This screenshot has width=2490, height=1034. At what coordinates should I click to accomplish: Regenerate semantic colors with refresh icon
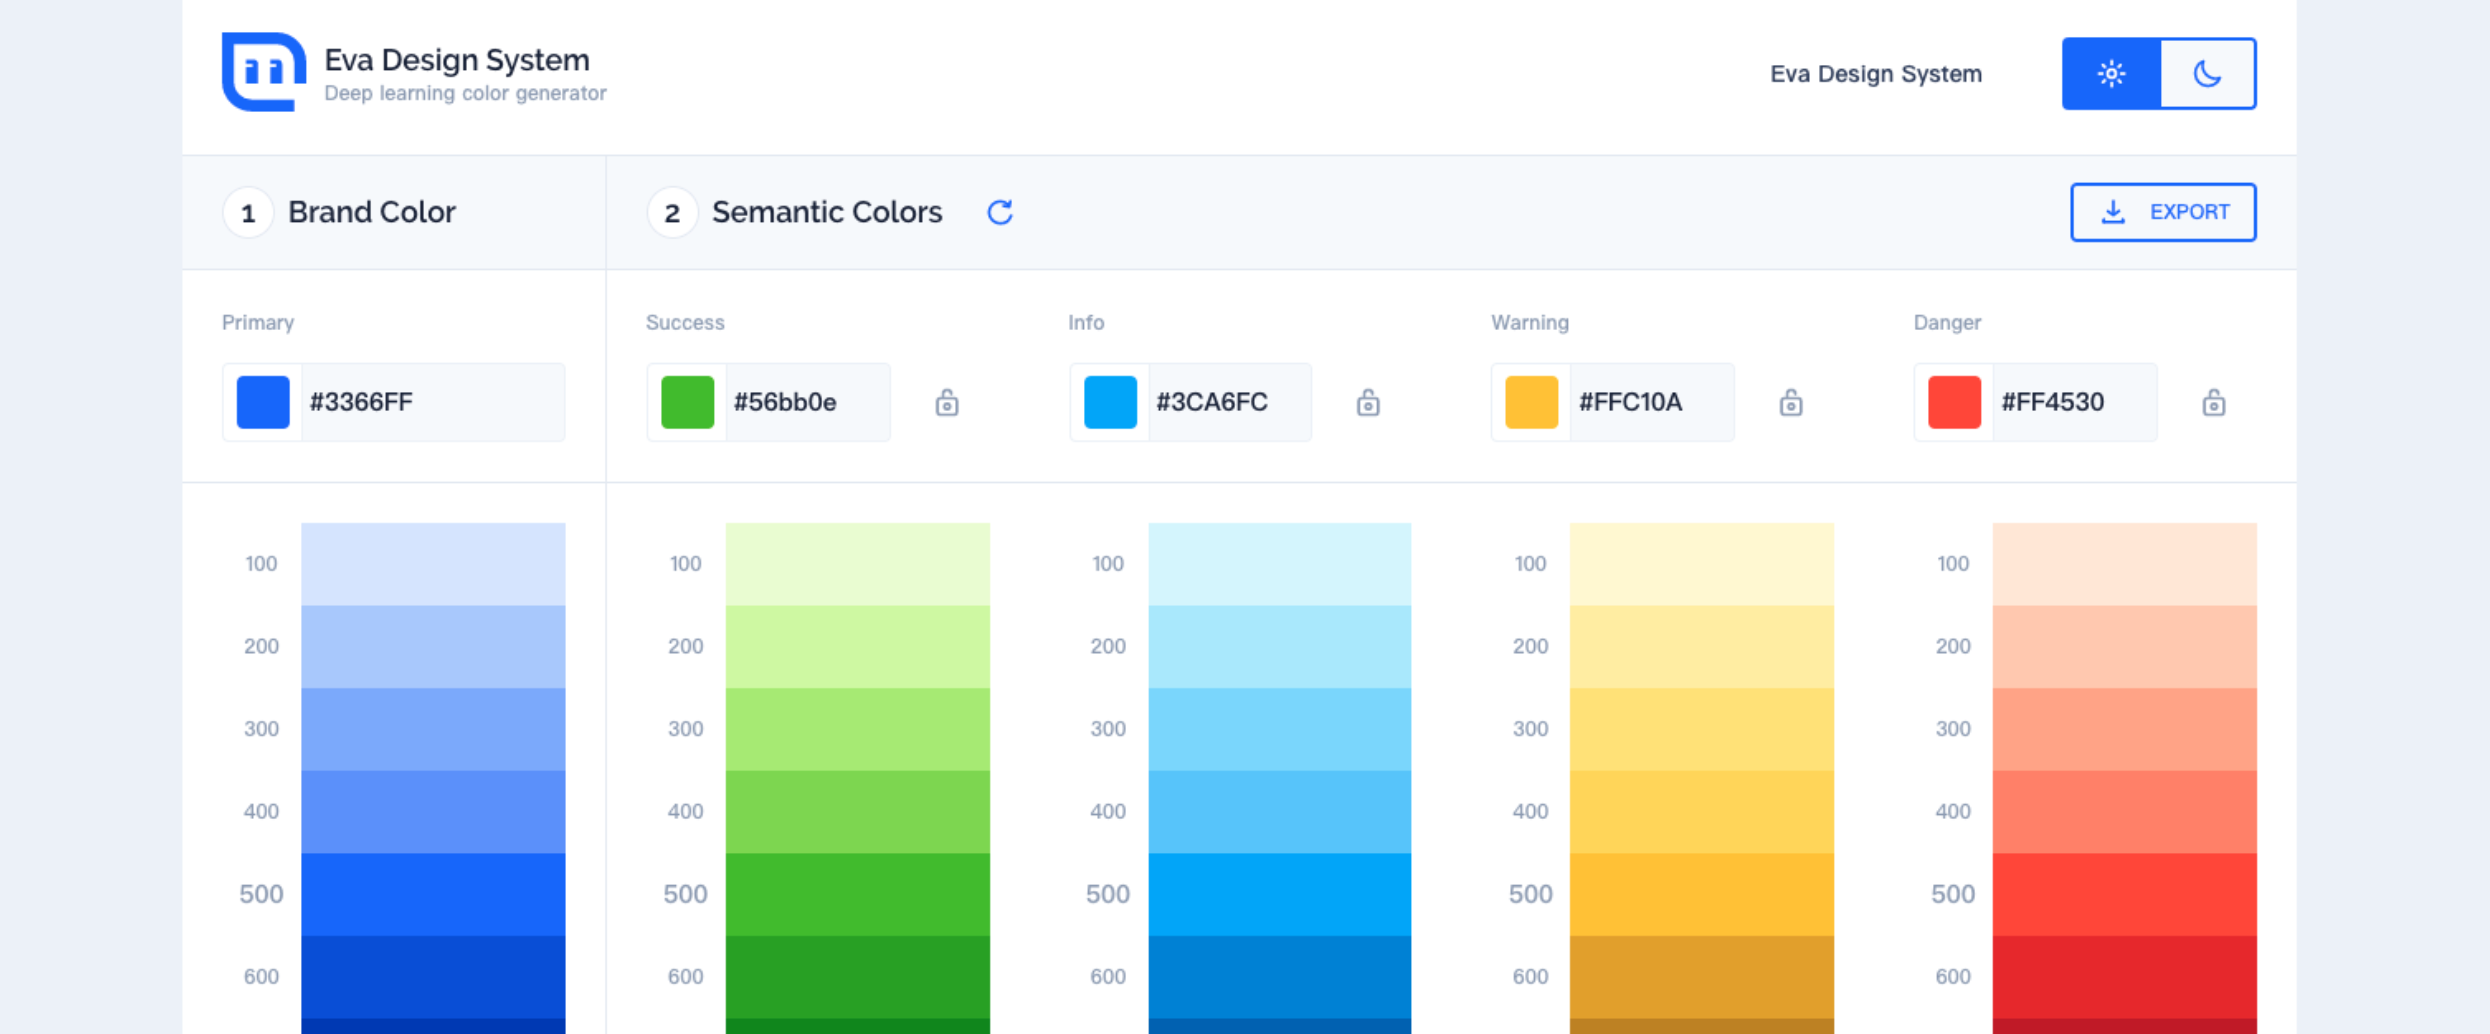click(x=1000, y=212)
